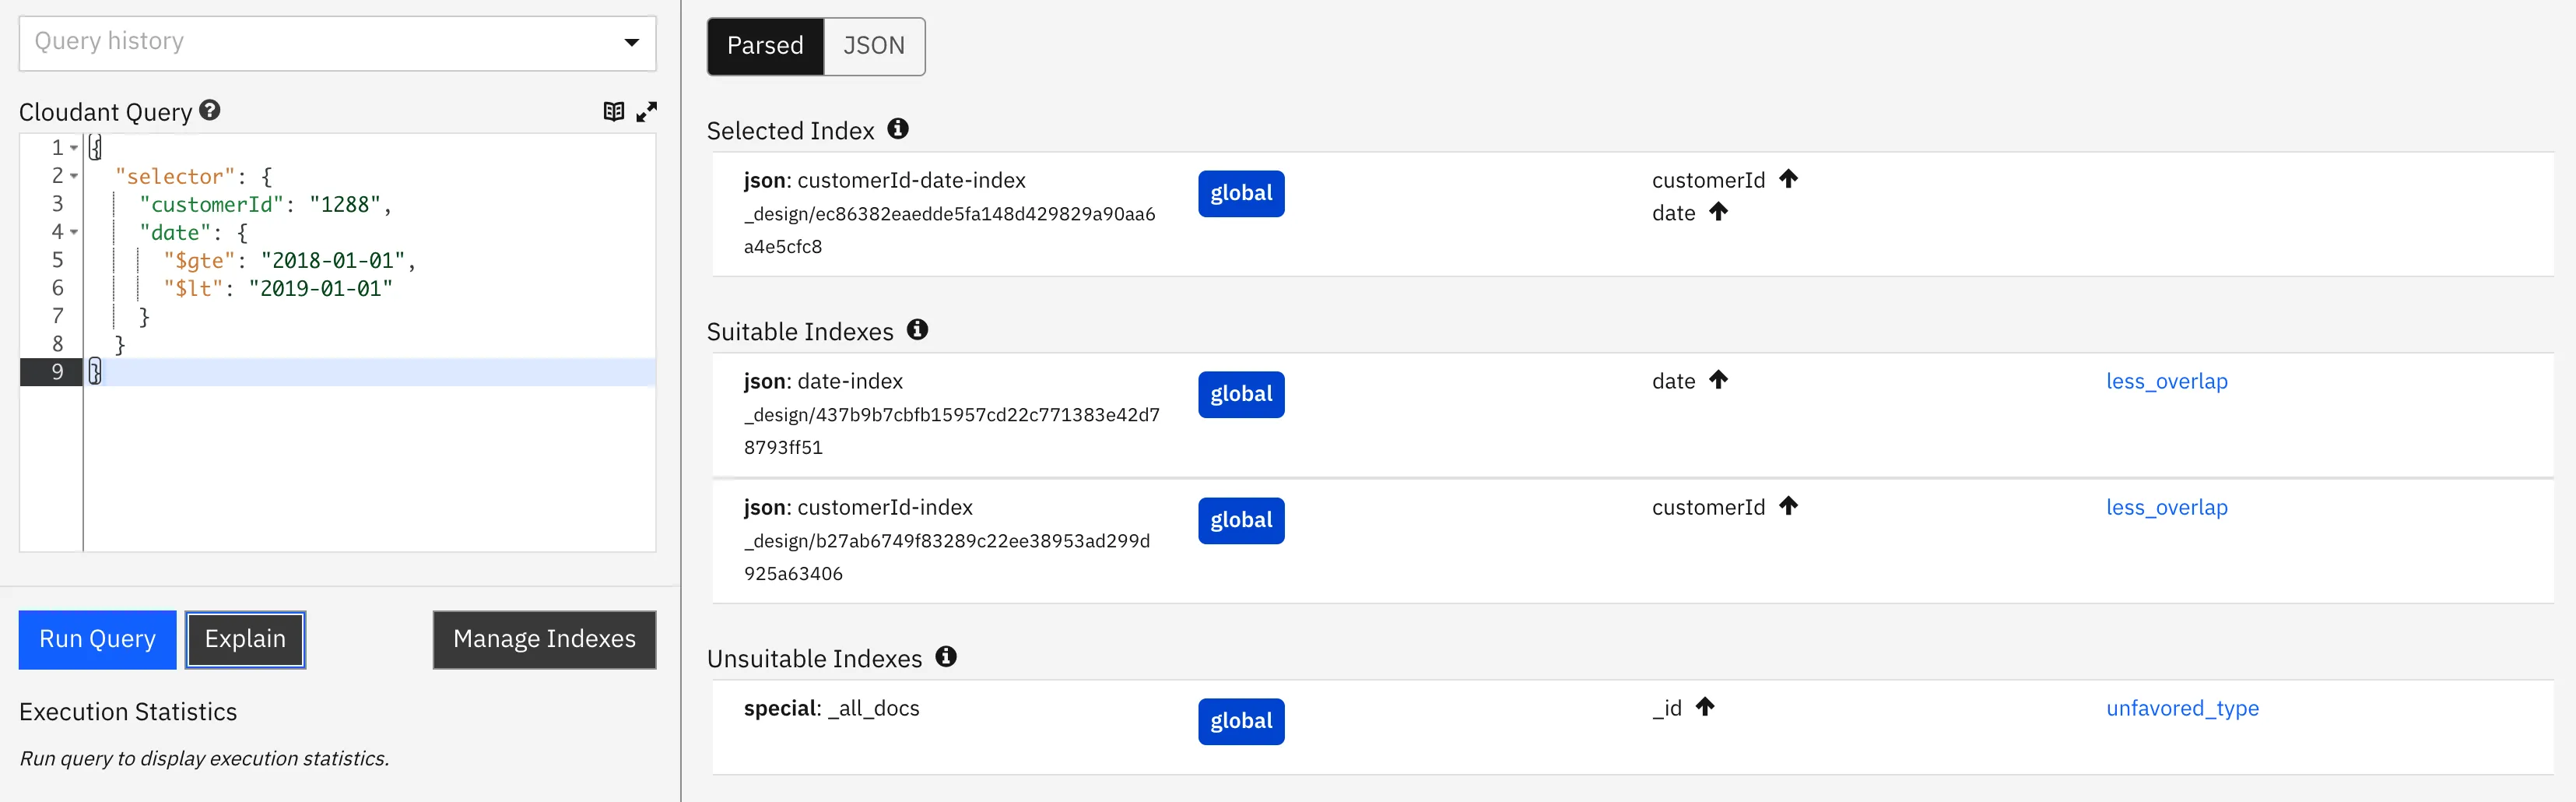Screen dimensions: 2576x802
Task: Click less_overlap link for date-index
Action: tap(2166, 381)
